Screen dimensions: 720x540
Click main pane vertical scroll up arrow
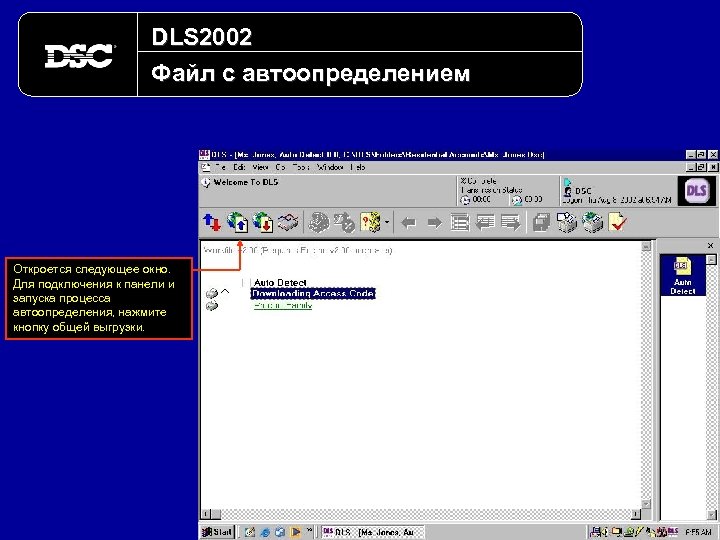click(646, 247)
